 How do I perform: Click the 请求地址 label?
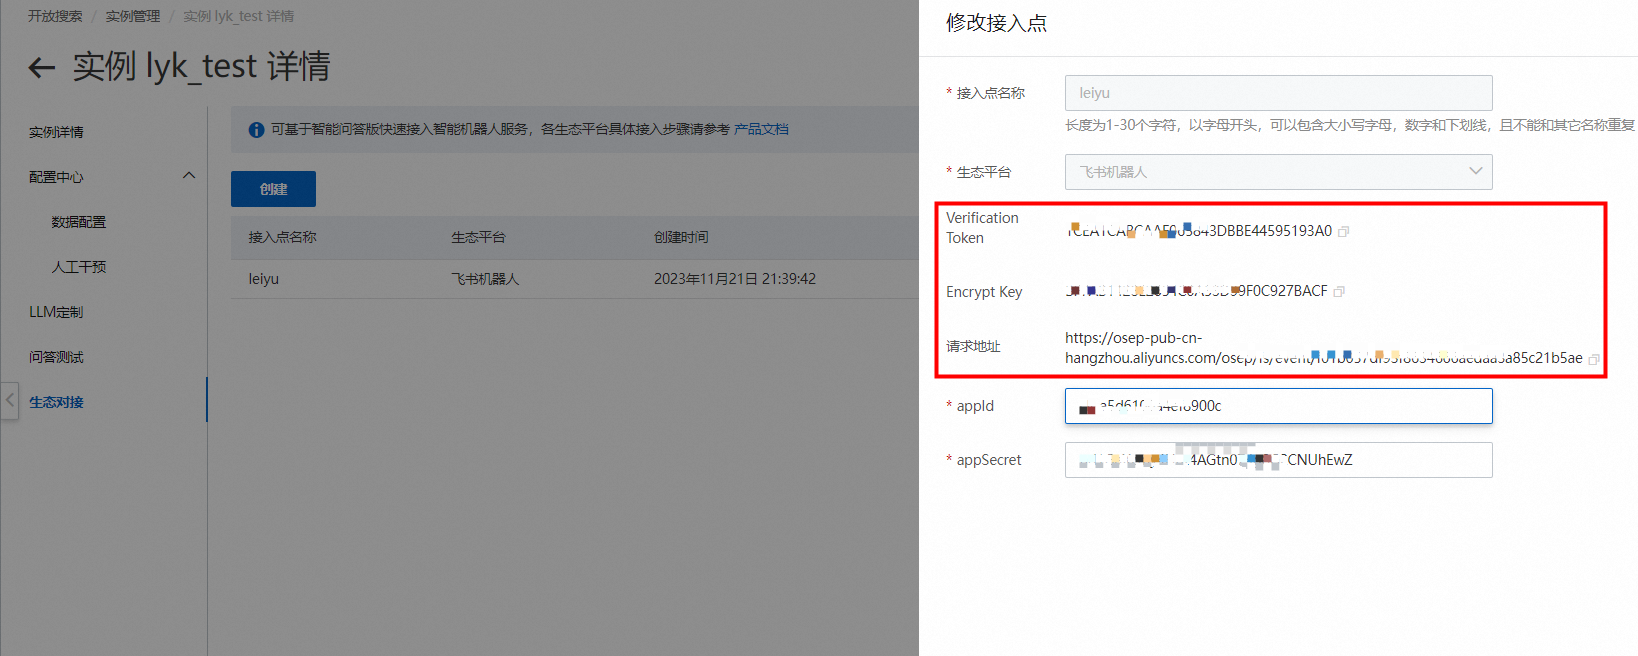[973, 346]
